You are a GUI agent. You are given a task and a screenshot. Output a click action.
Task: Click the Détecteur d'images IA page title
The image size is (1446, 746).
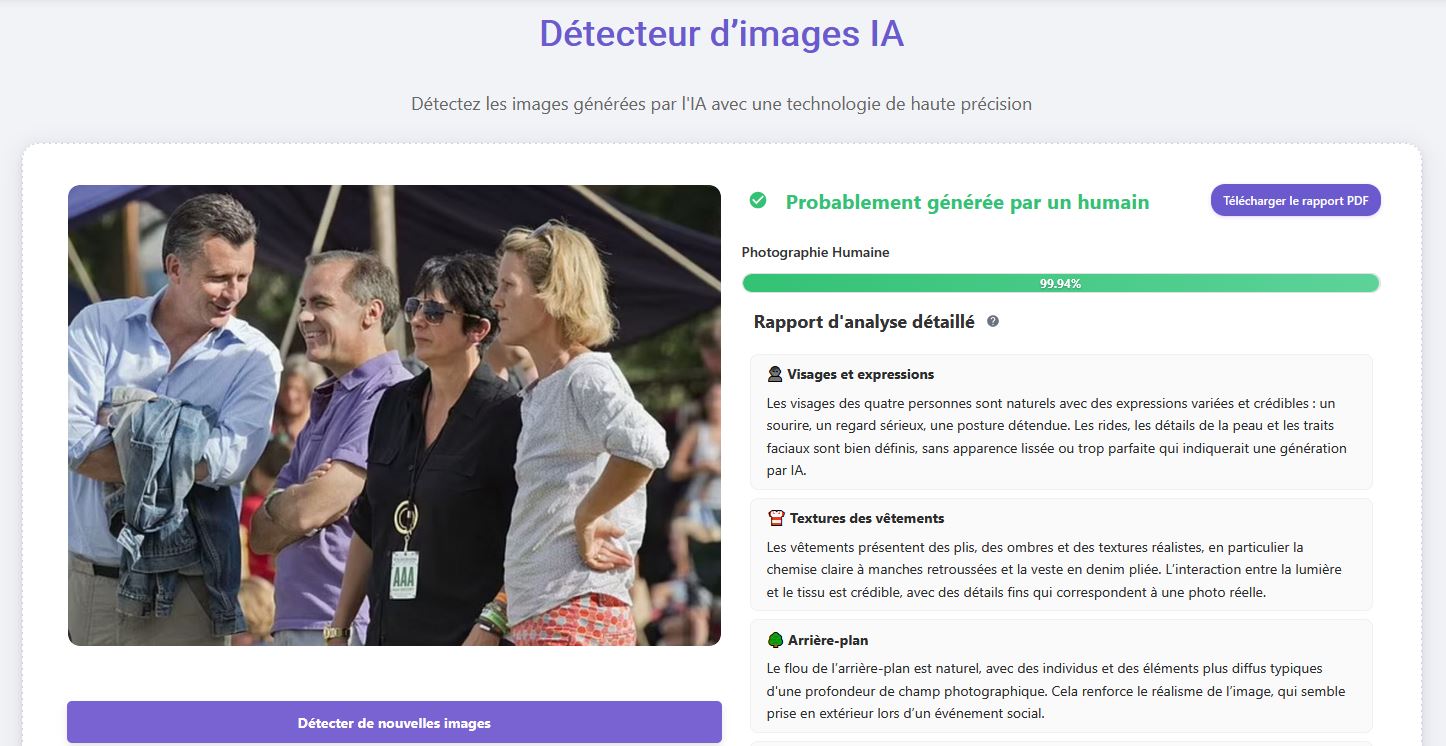click(721, 33)
